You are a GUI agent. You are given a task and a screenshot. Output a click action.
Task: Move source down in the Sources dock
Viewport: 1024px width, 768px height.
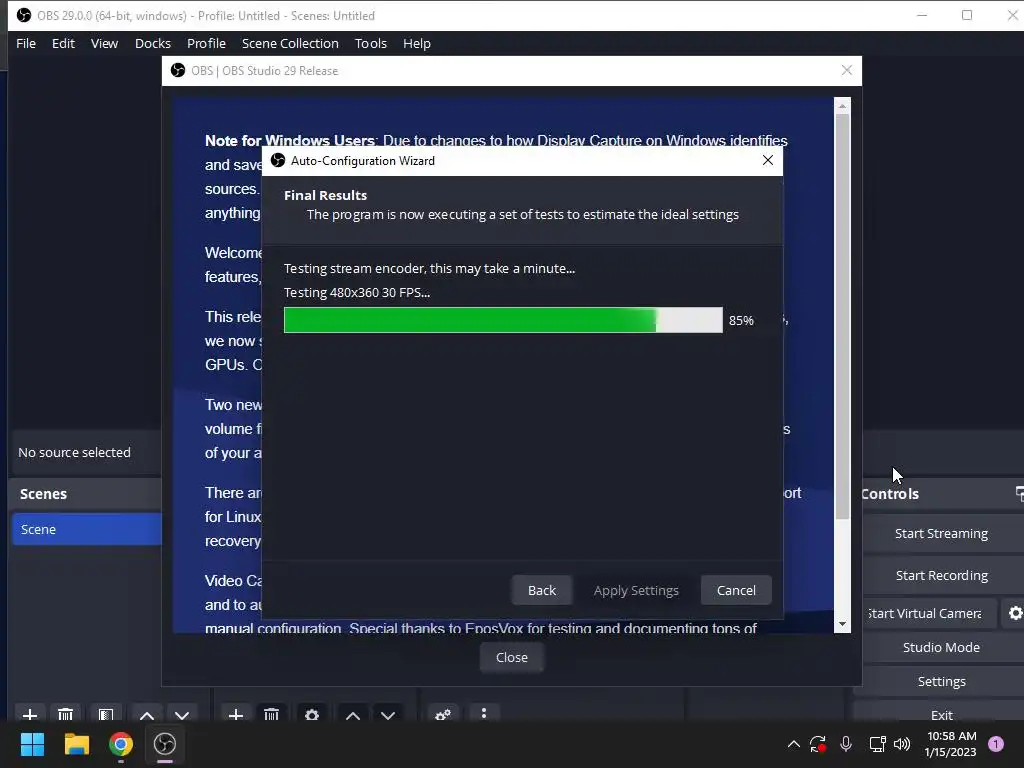pos(388,714)
